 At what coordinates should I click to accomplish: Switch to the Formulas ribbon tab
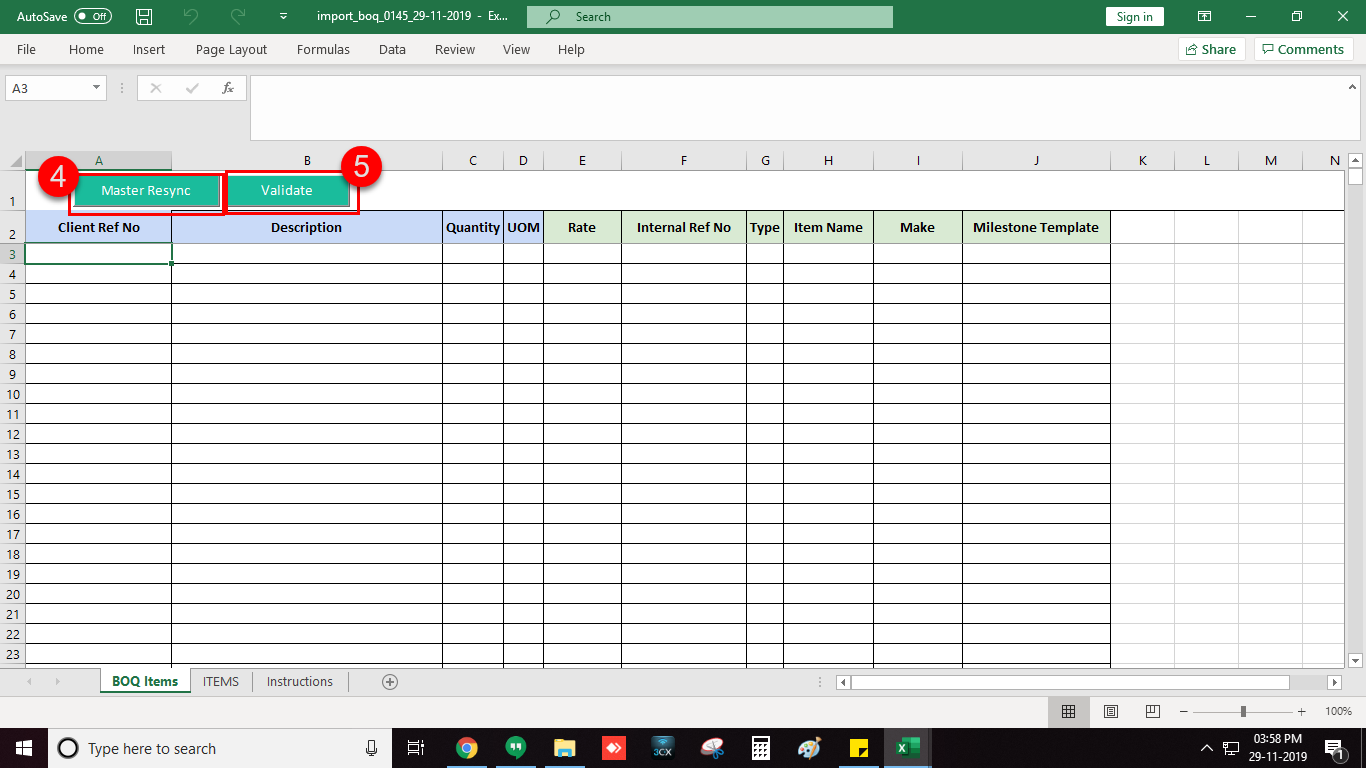[323, 49]
